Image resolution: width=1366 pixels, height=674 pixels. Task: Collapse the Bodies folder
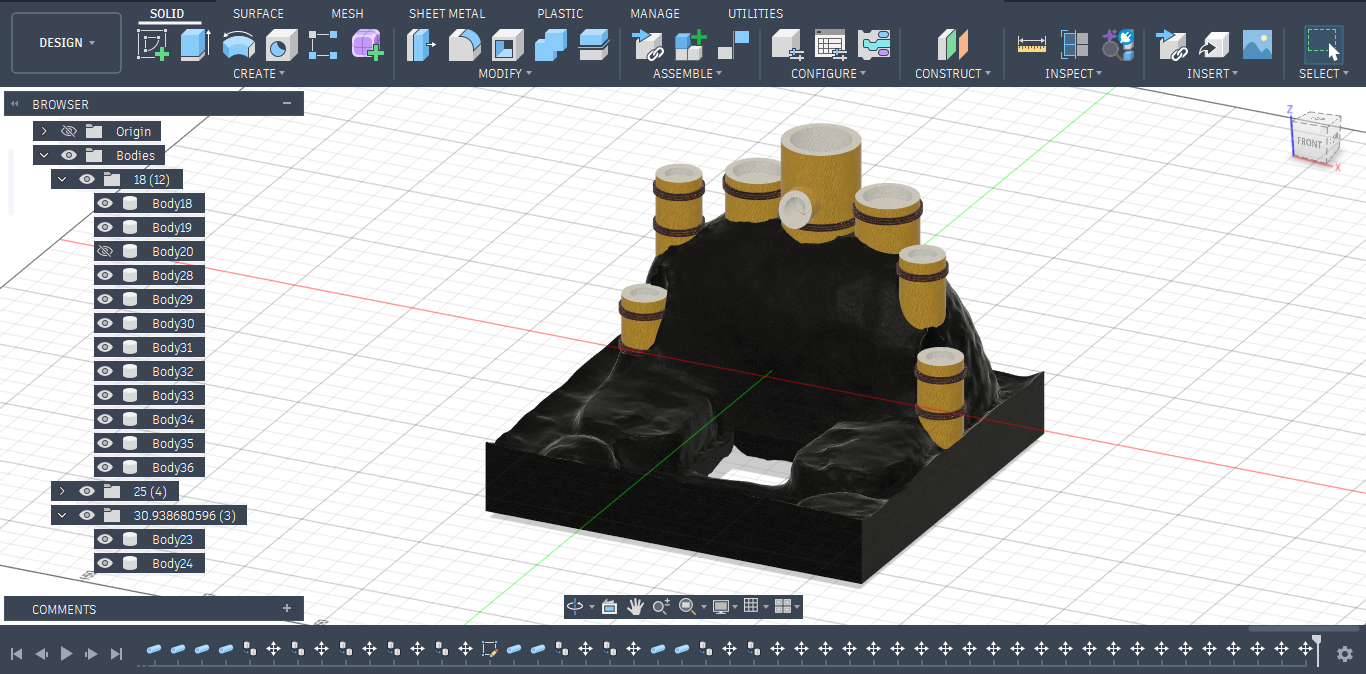tap(44, 155)
